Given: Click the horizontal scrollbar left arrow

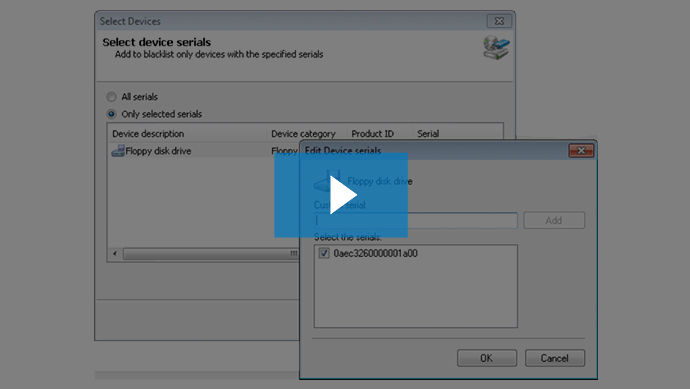Looking at the screenshot, I should pyautogui.click(x=115, y=253).
